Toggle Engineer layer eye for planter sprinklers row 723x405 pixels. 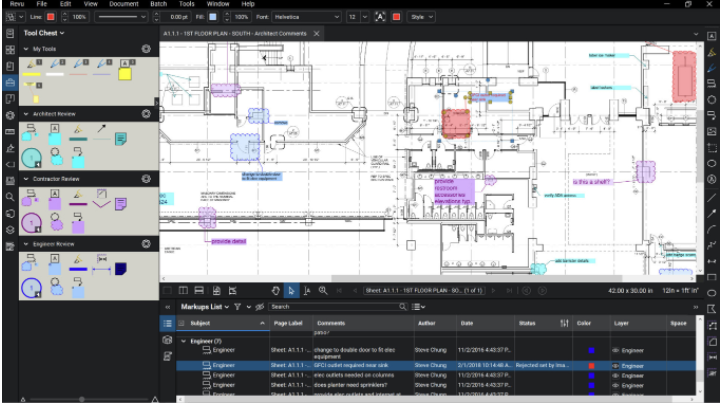coord(616,386)
